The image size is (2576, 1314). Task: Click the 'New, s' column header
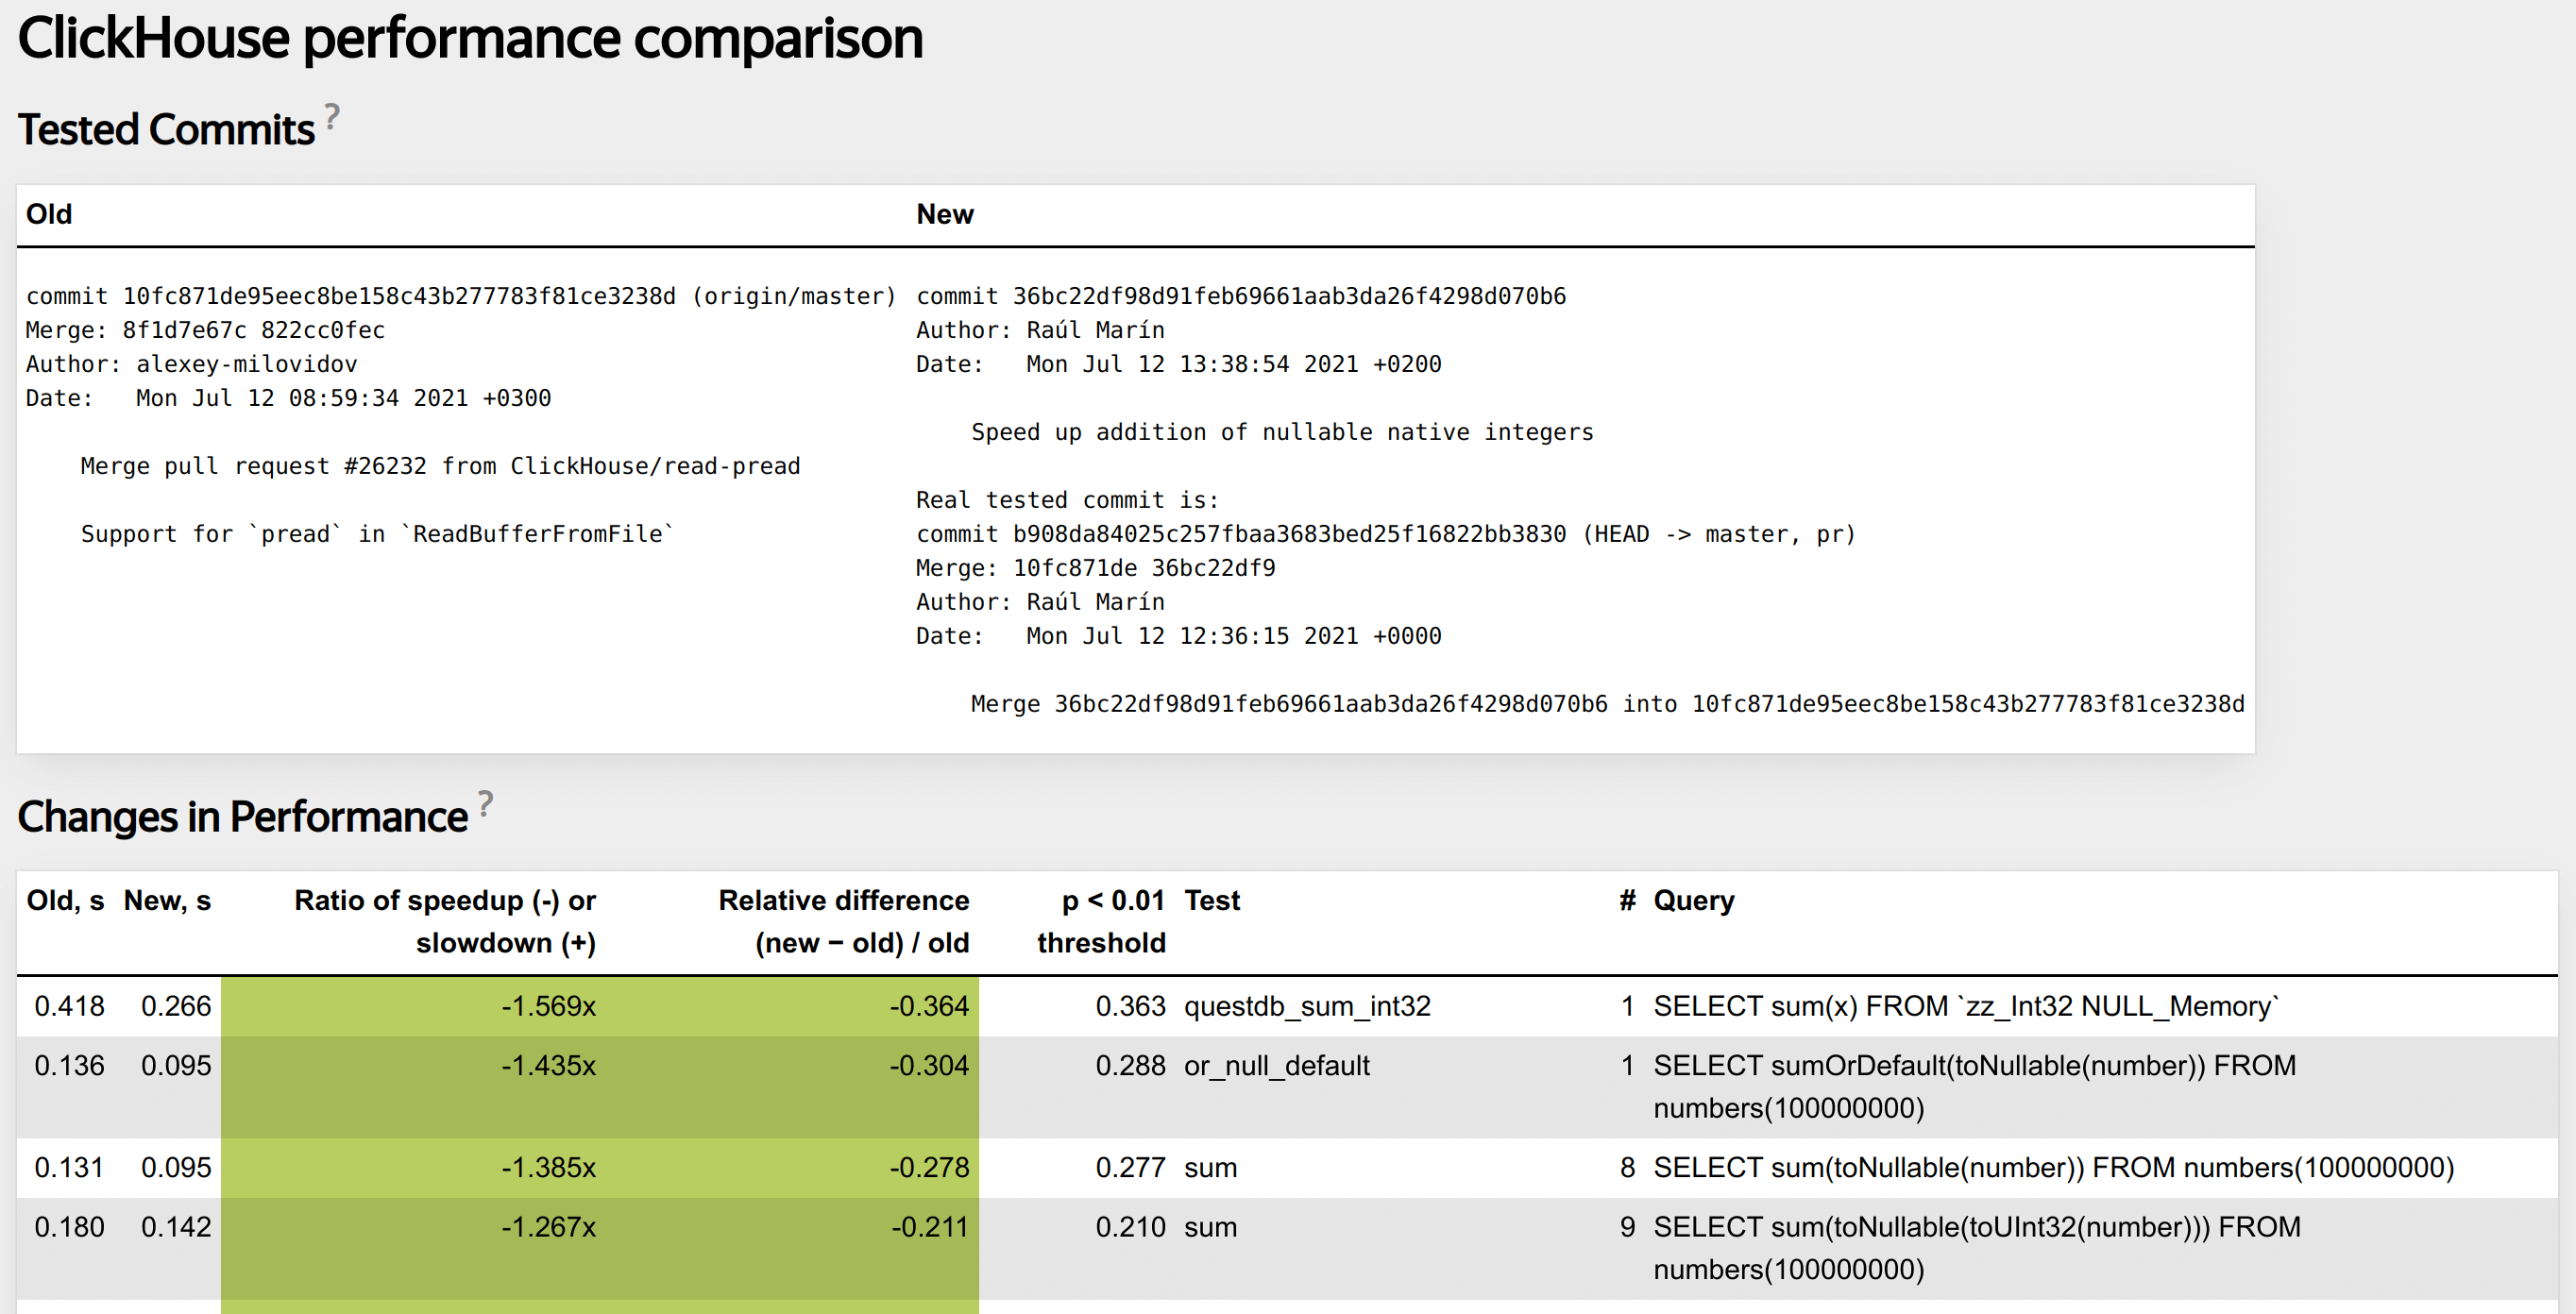click(x=167, y=900)
